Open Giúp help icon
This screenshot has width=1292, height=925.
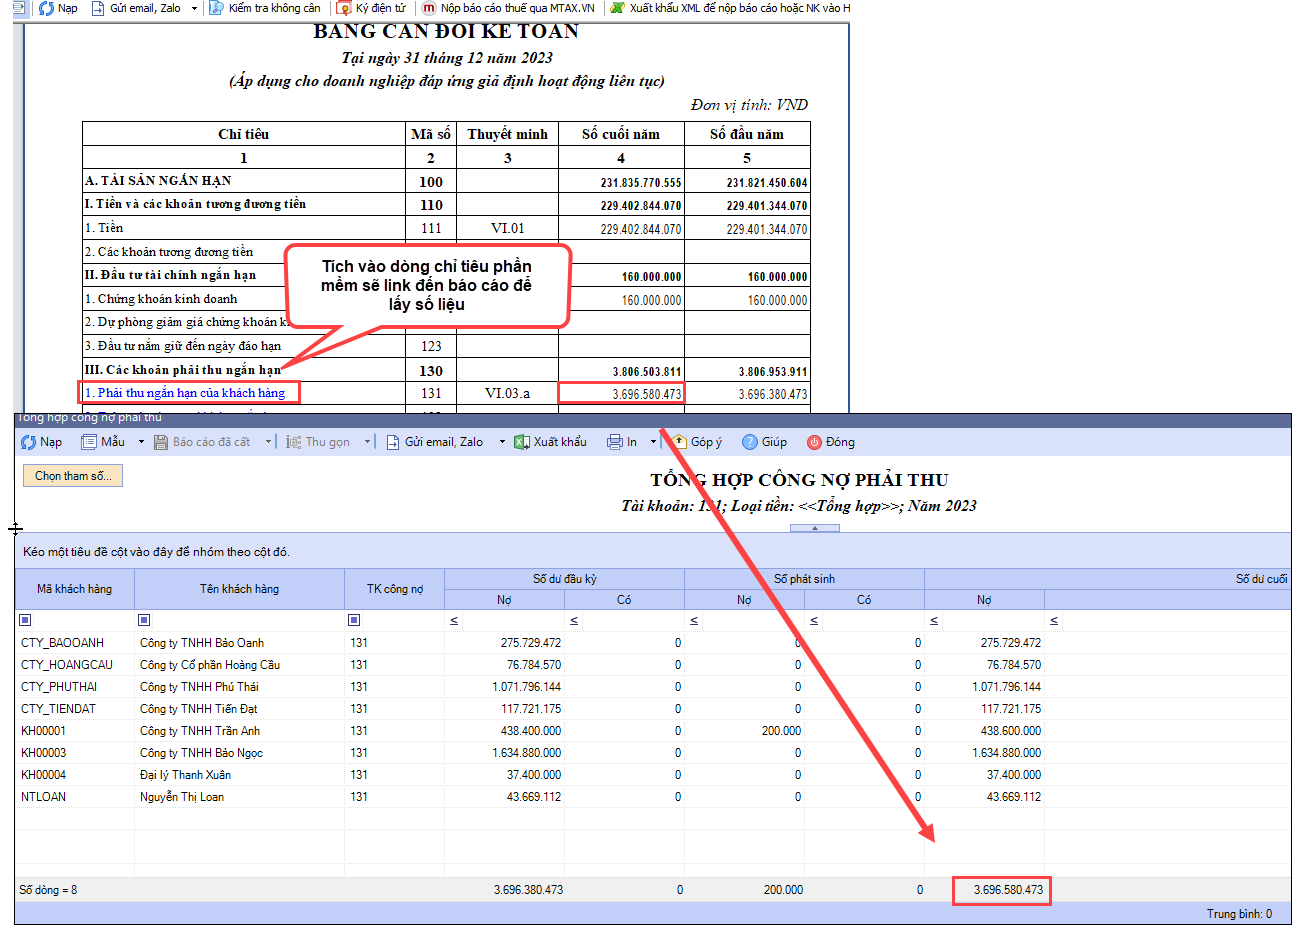point(750,442)
